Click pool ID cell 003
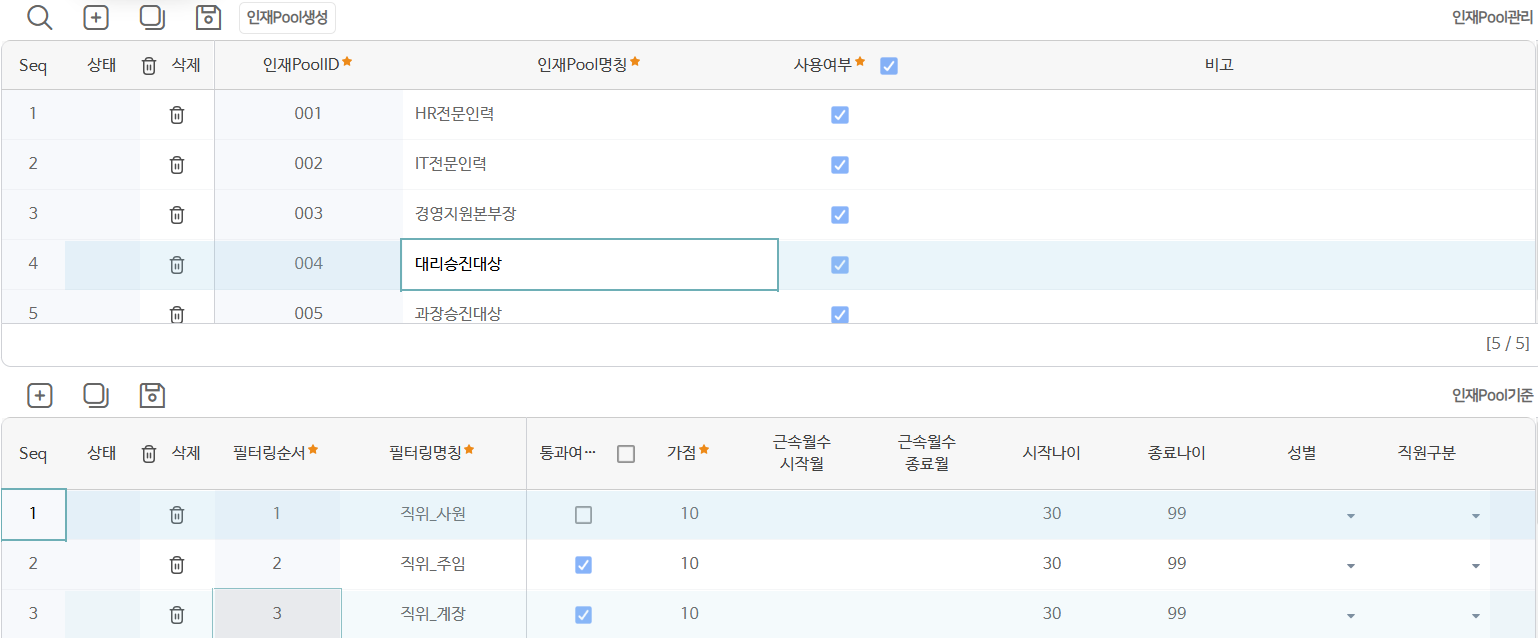Viewport: 1538px width, 638px height. coord(308,214)
